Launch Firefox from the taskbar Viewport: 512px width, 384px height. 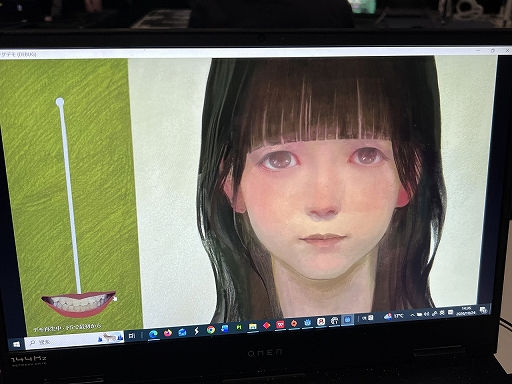click(x=168, y=333)
